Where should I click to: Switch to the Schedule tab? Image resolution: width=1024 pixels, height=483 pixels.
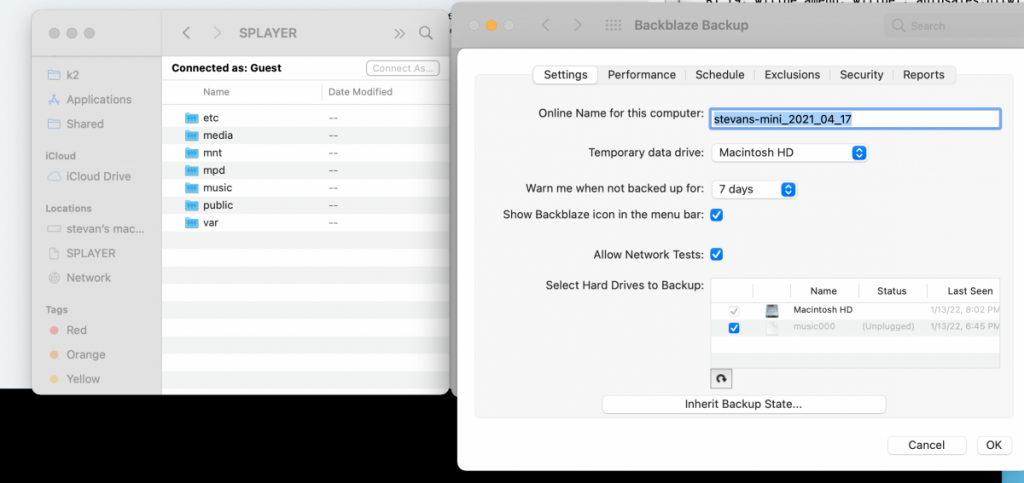coord(720,75)
